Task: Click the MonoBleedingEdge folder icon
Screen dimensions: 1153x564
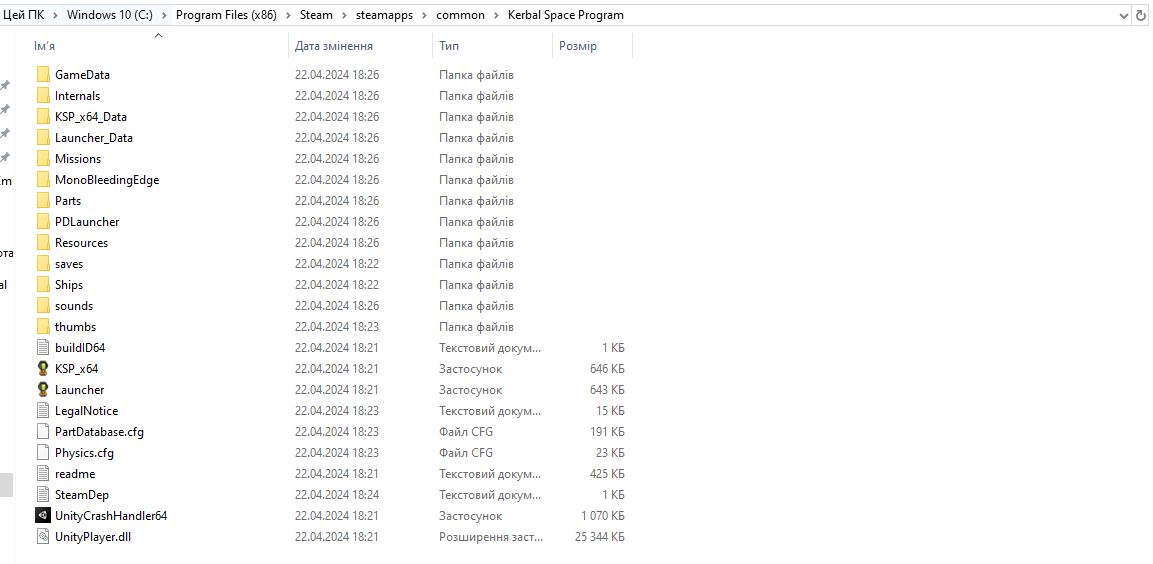Action: pyautogui.click(x=43, y=179)
